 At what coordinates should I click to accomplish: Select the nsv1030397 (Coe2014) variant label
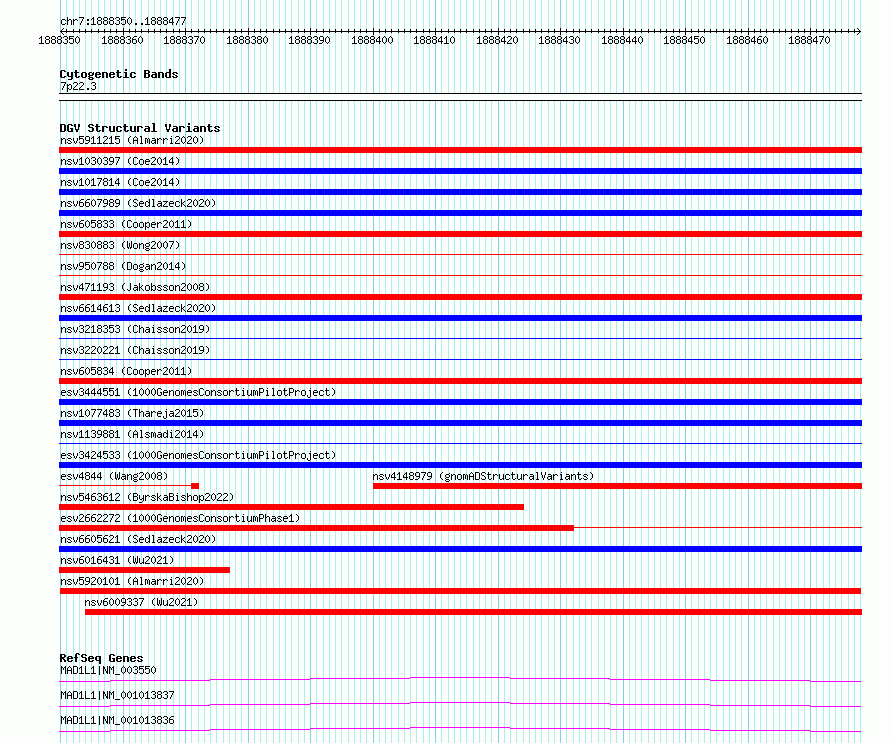[x=120, y=161]
